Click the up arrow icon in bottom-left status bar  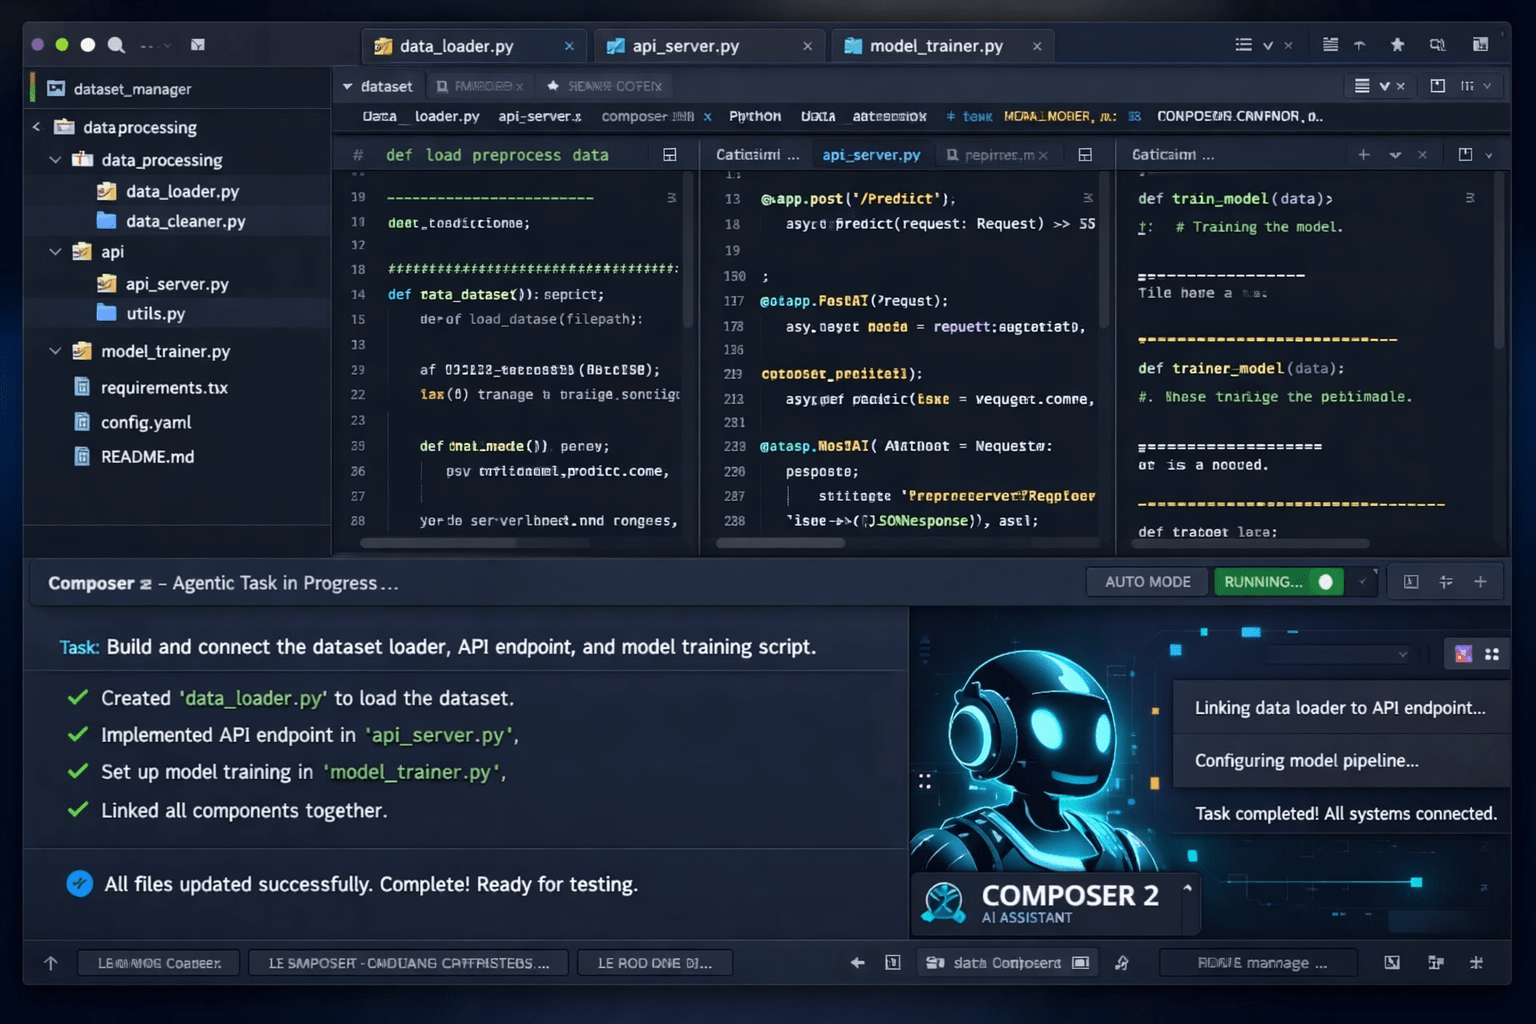[x=51, y=963]
